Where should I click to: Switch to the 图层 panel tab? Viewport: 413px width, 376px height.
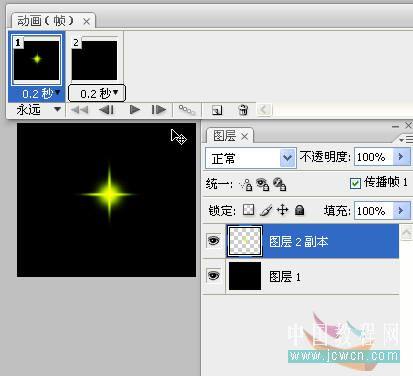pos(230,136)
